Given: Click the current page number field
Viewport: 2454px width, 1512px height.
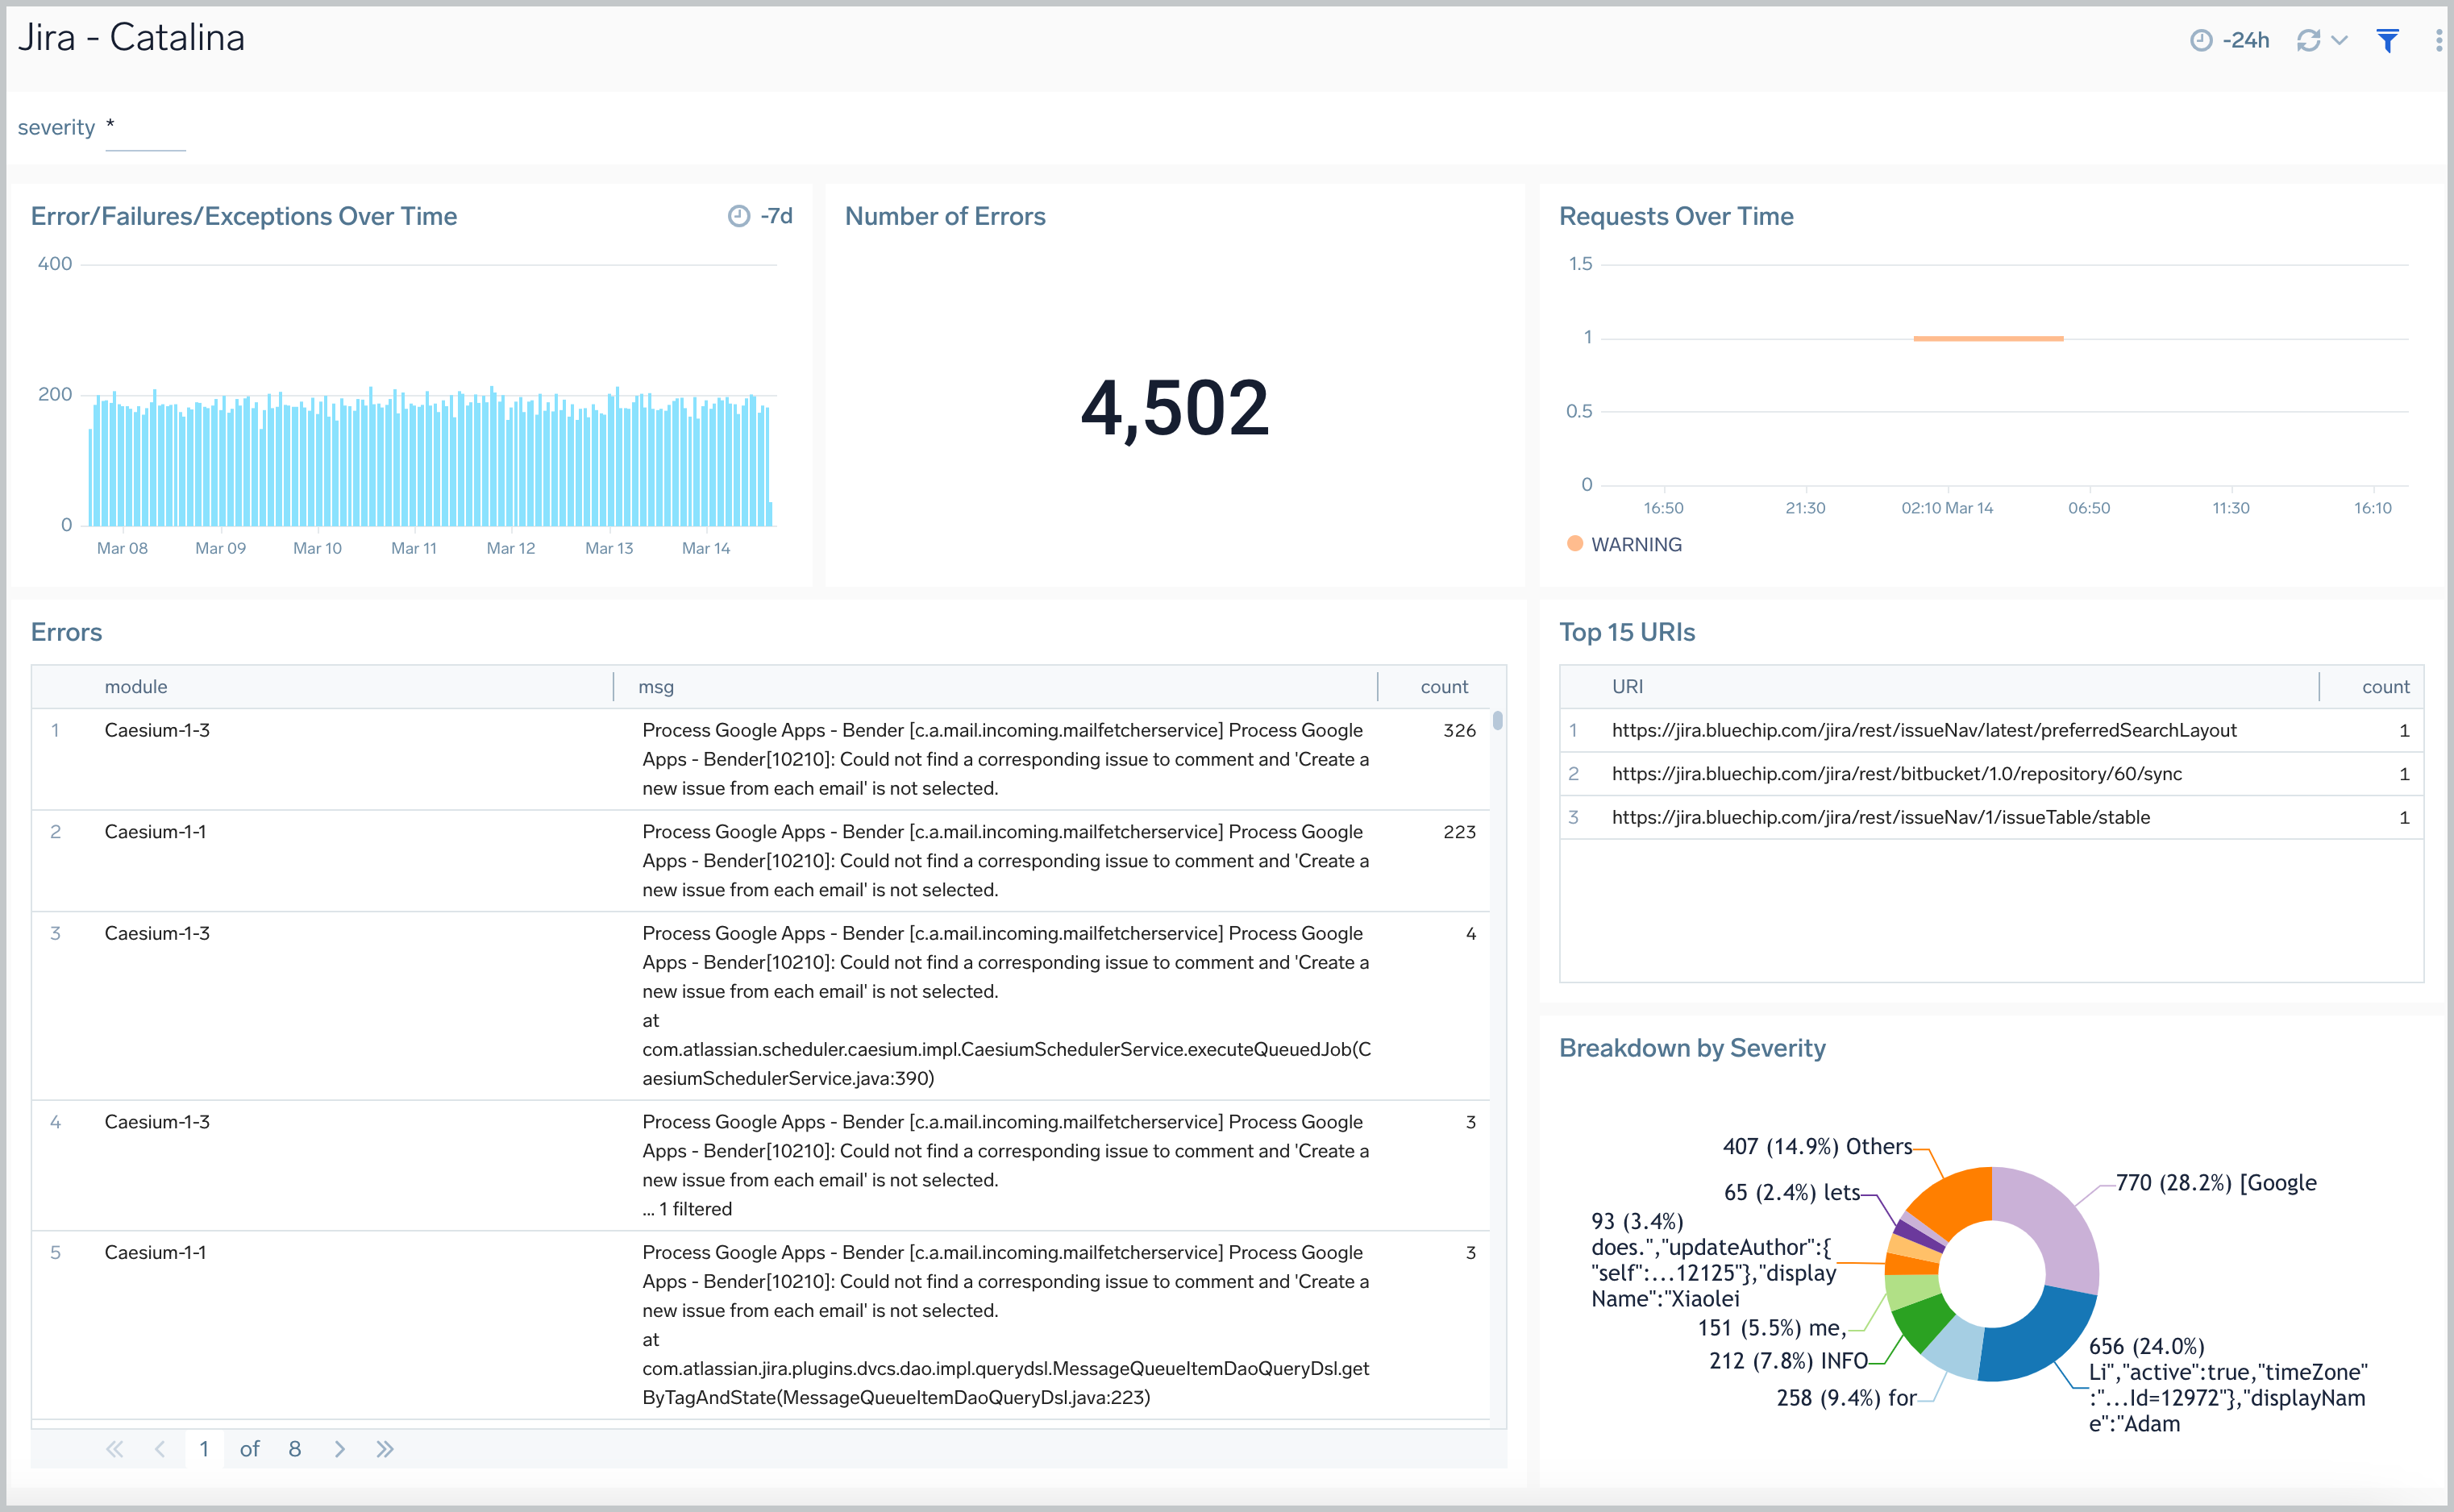Looking at the screenshot, I should 204,1448.
